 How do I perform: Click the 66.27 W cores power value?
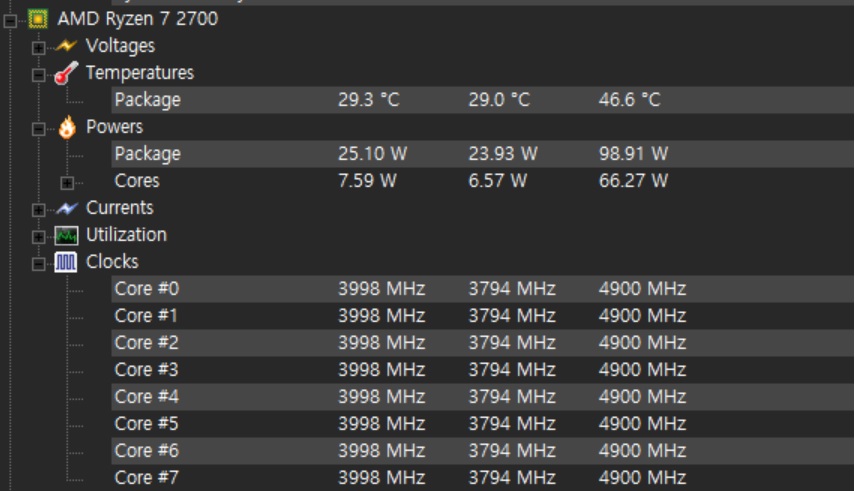pyautogui.click(x=633, y=181)
